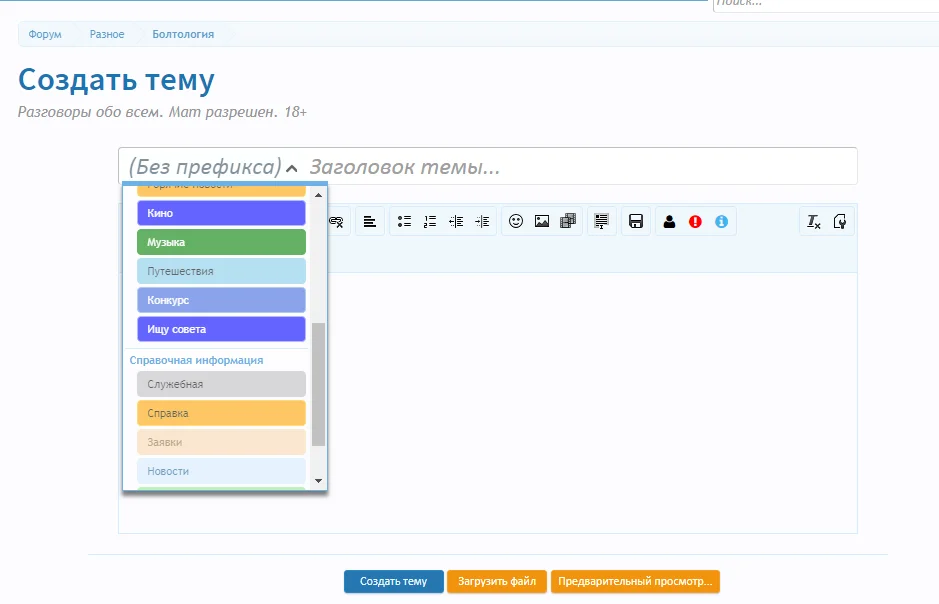
Task: Focus the 'Заголовок темы...' title field
Action: click(x=581, y=167)
